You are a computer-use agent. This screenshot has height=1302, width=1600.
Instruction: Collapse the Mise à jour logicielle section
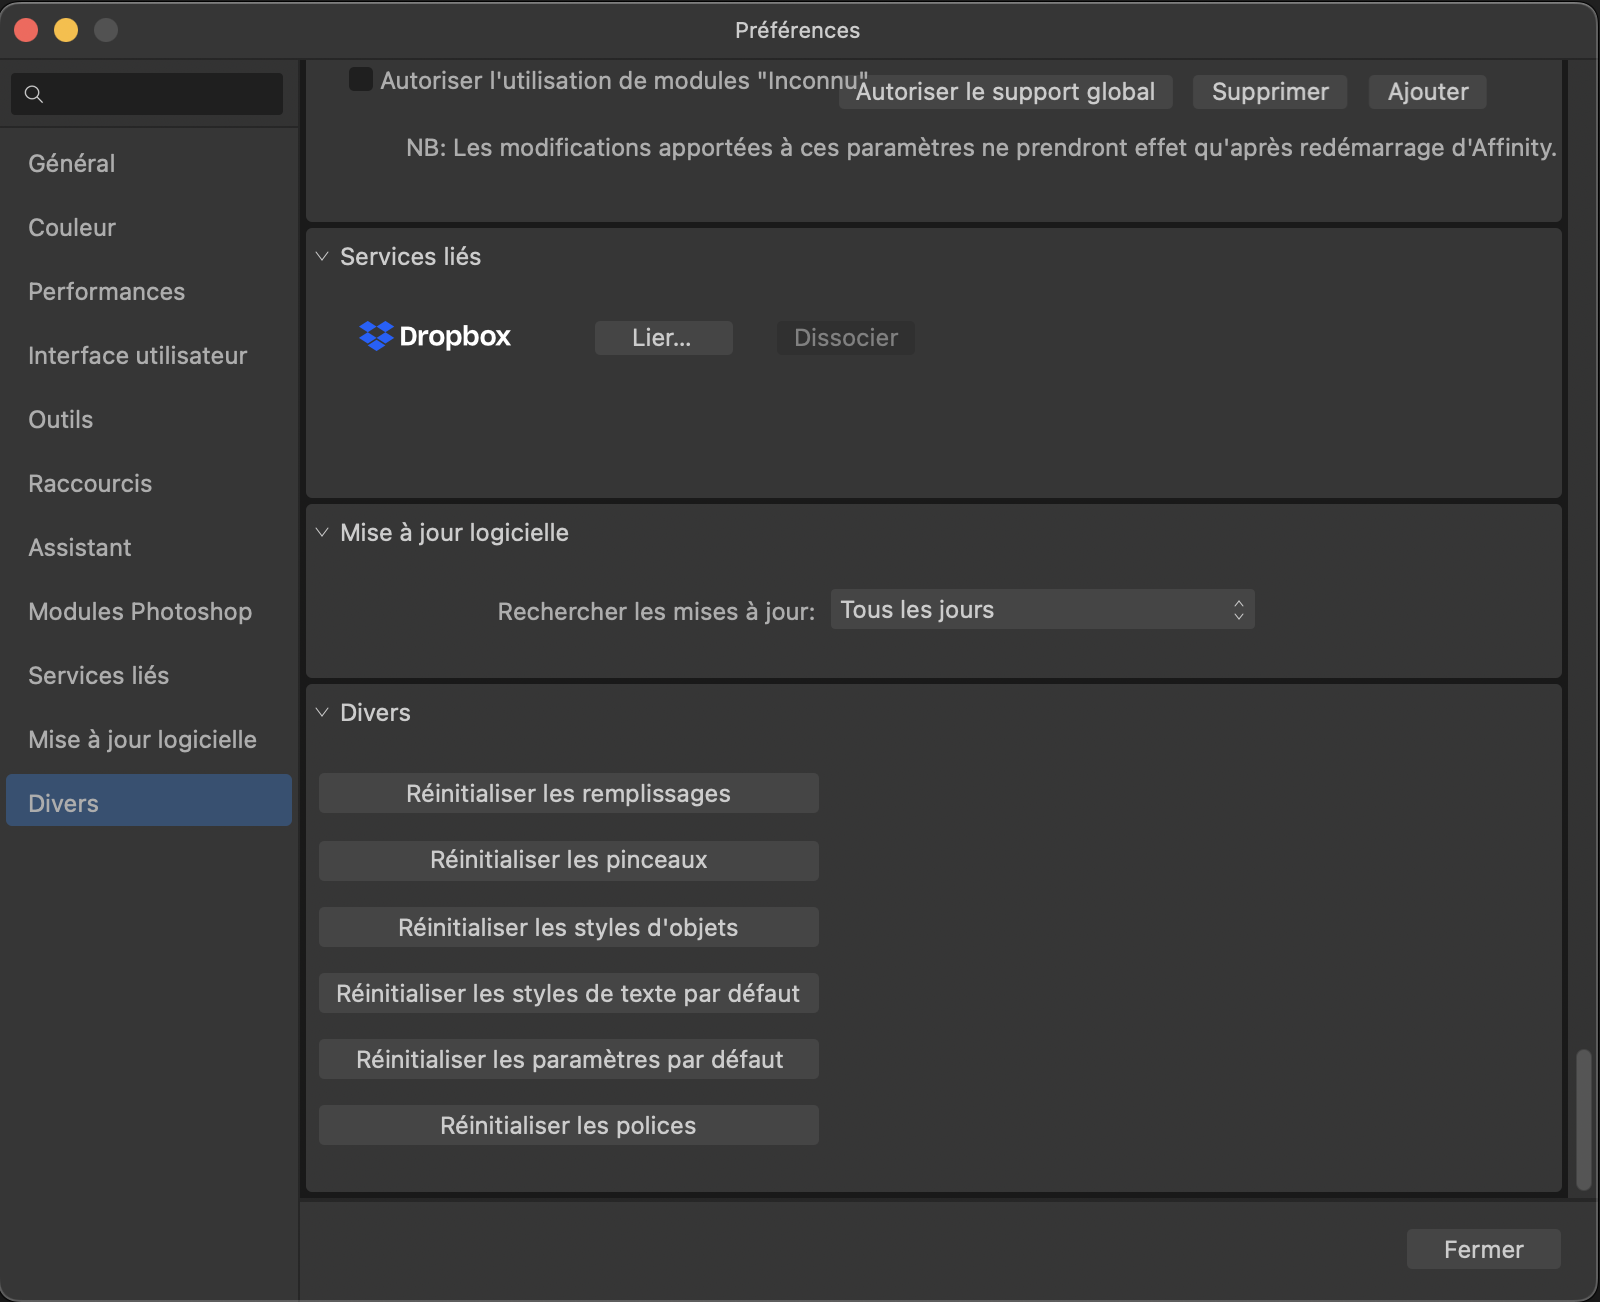coord(322,533)
